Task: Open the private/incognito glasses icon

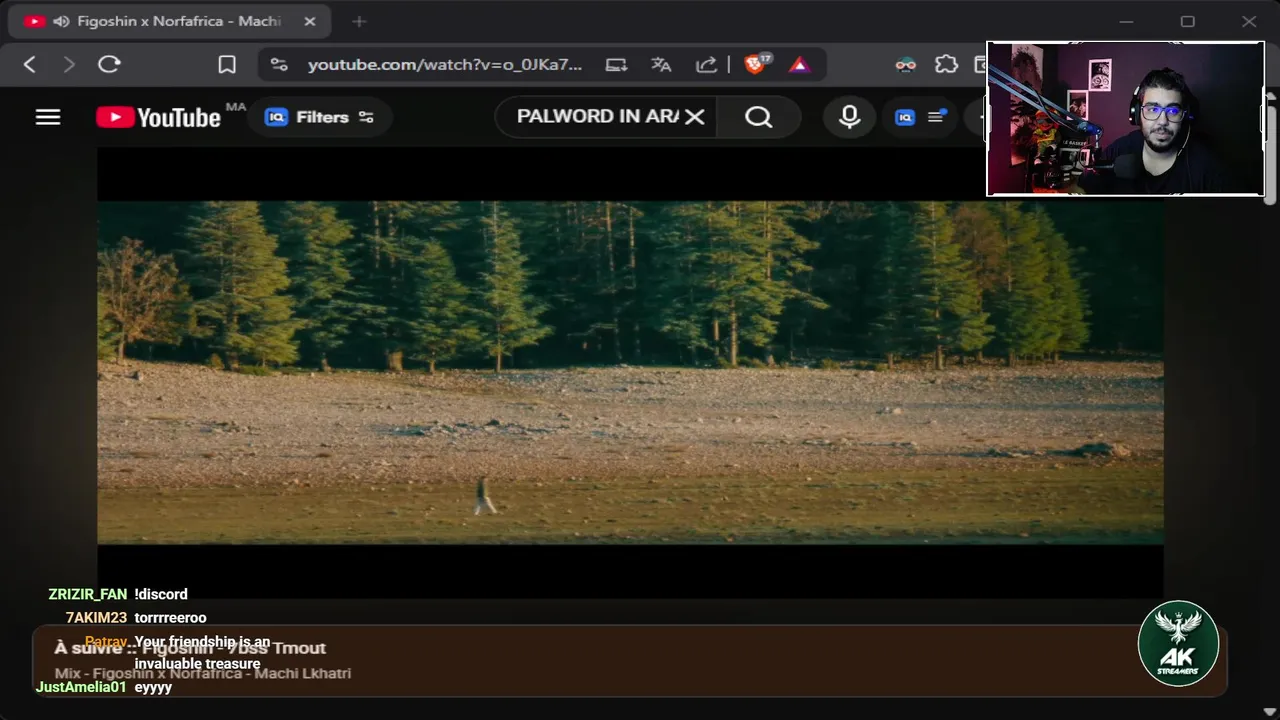Action: [906, 65]
